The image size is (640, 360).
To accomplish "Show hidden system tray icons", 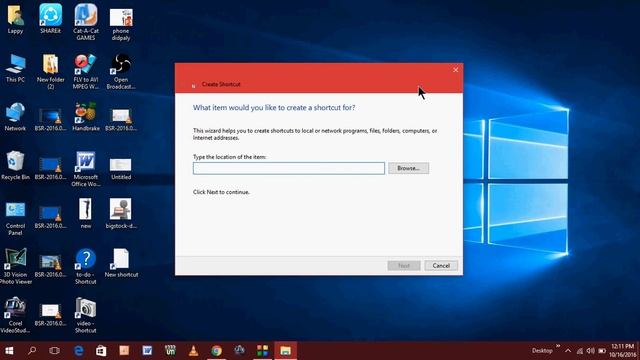I will [568, 351].
